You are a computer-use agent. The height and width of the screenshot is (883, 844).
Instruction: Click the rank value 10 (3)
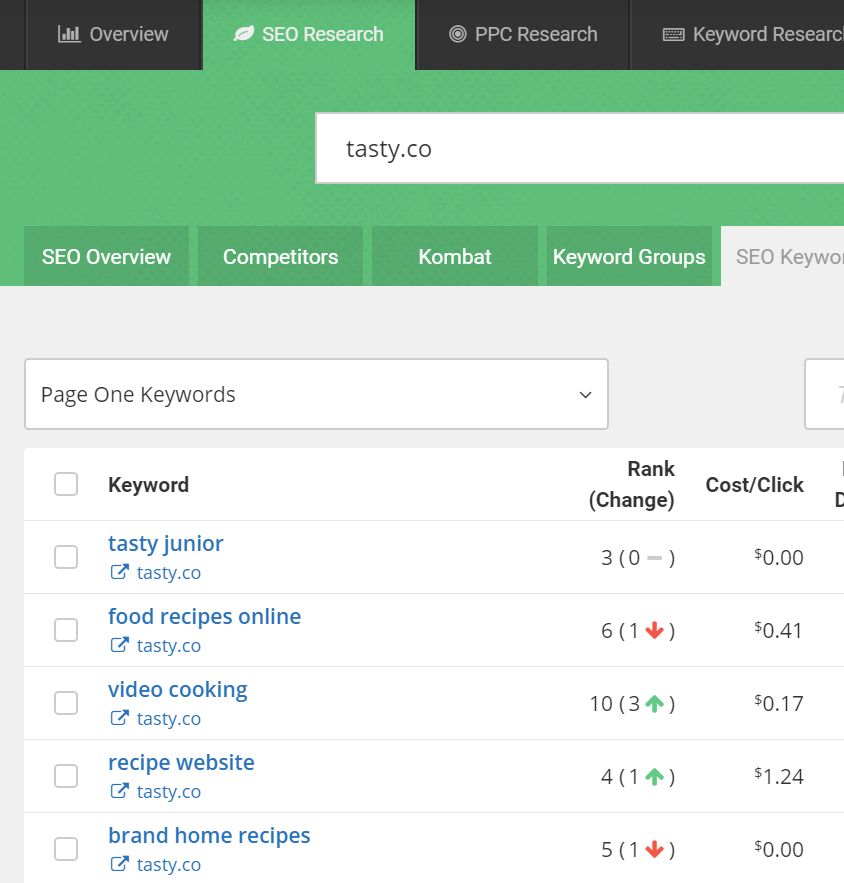point(632,704)
